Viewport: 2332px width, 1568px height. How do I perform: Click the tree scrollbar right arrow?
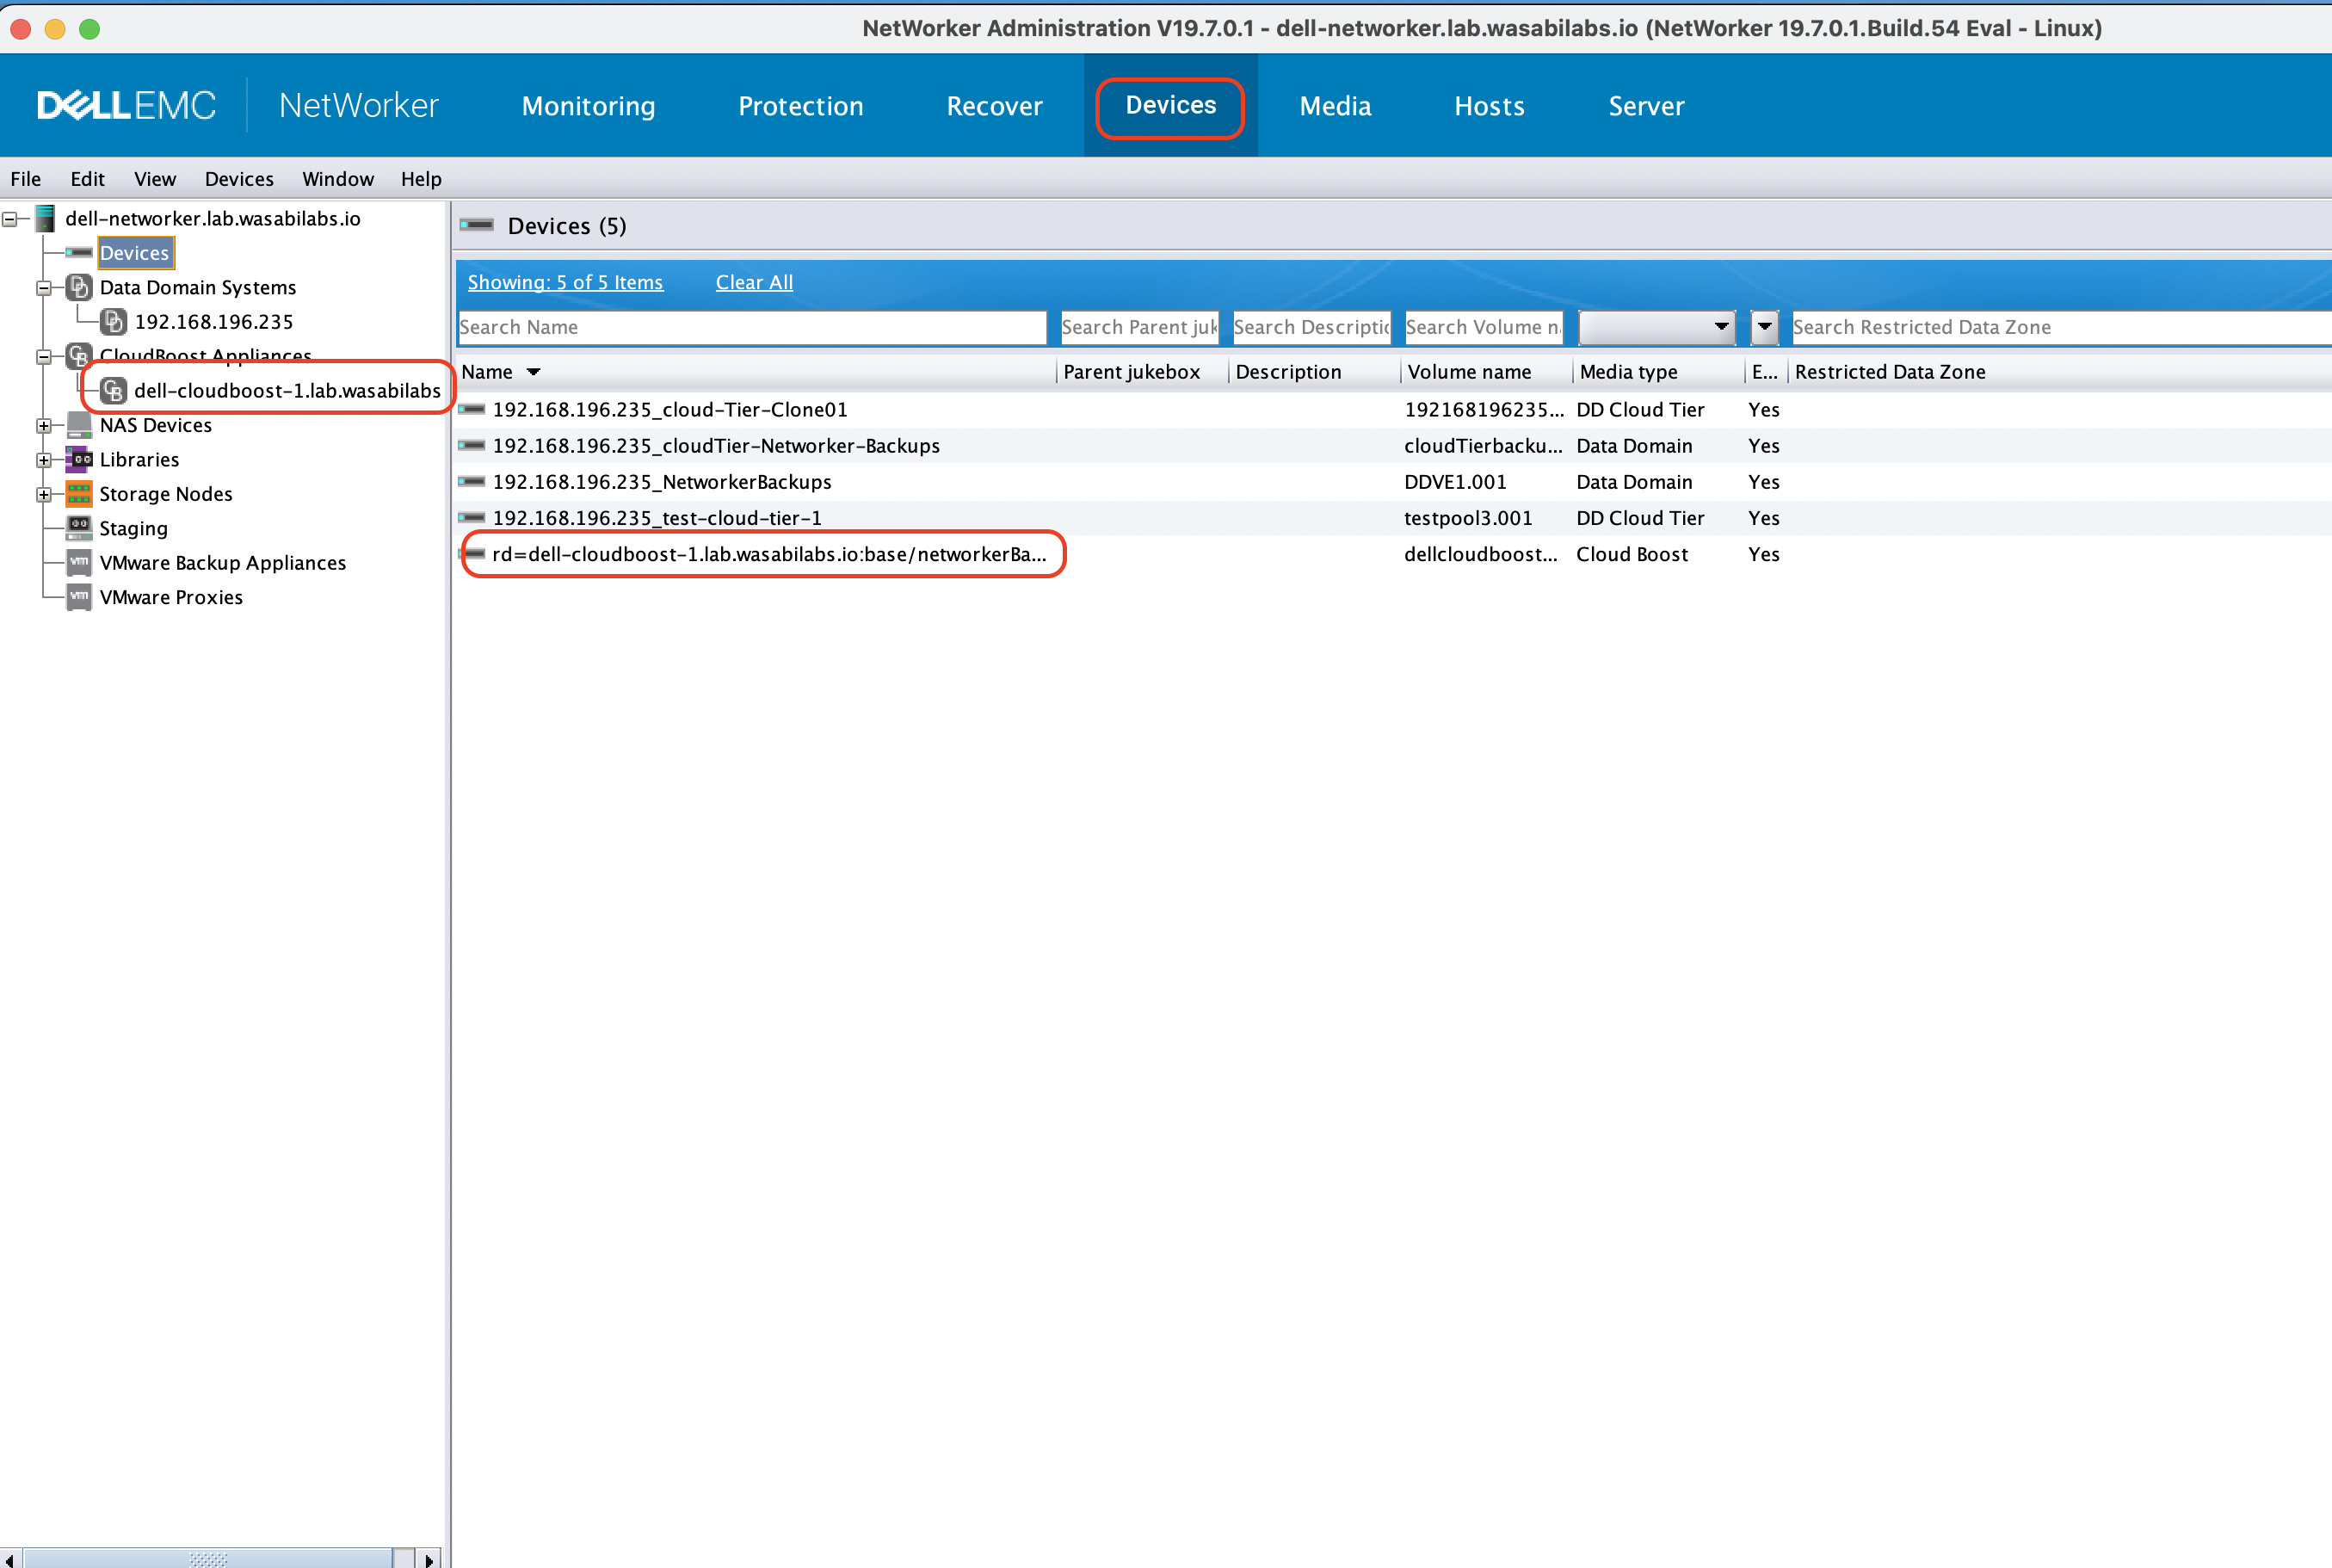(428, 1559)
